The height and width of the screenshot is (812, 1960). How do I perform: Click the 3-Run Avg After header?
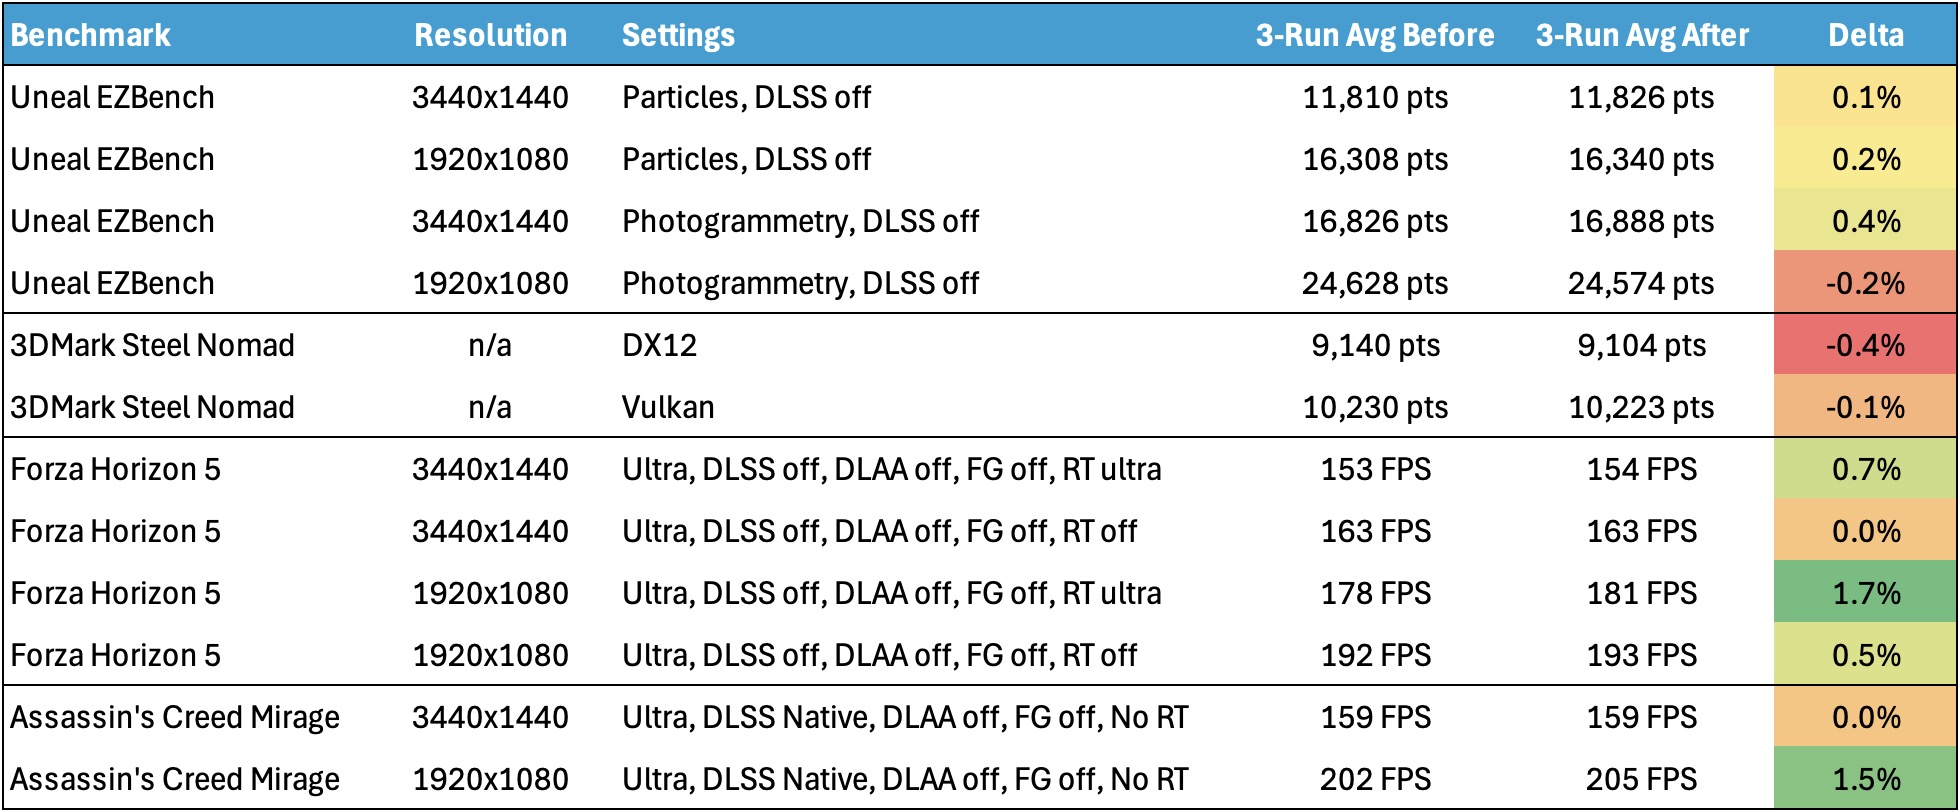(x=1642, y=35)
